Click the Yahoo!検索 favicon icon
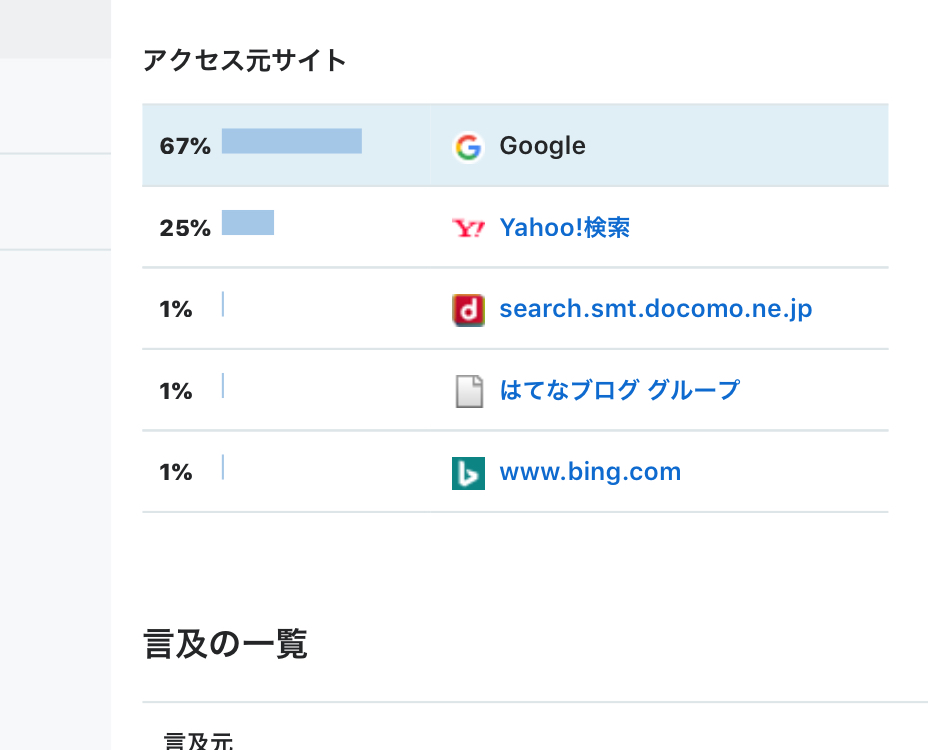This screenshot has width=928, height=750. [x=468, y=227]
